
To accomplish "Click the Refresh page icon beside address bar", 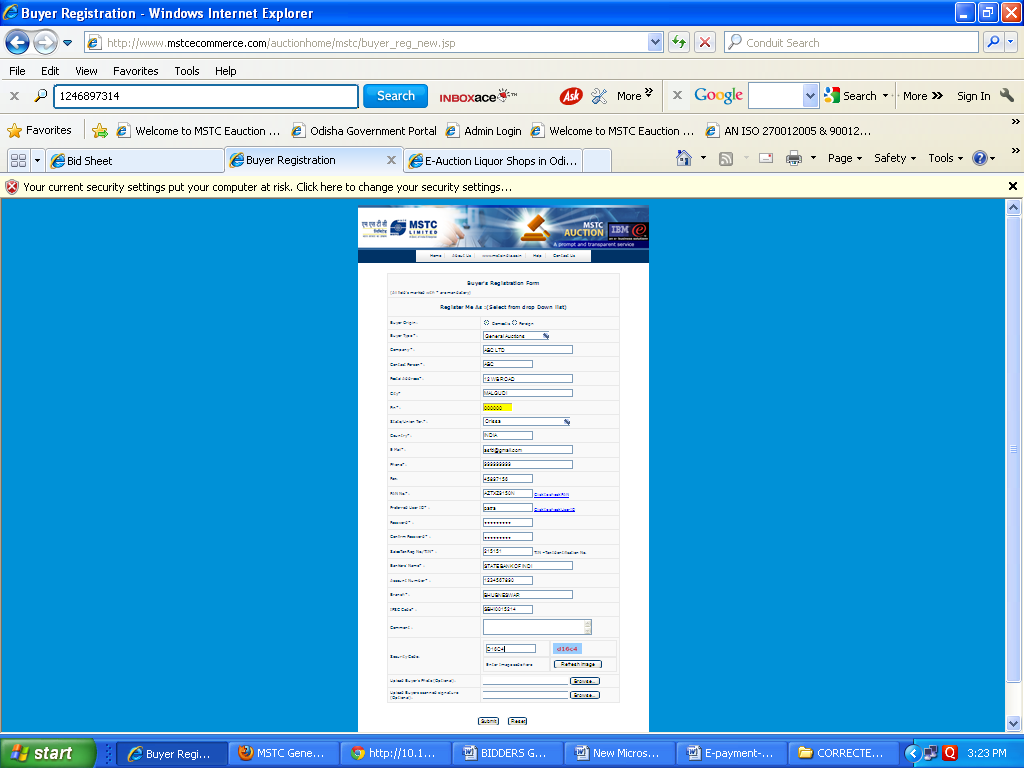I will click(679, 42).
